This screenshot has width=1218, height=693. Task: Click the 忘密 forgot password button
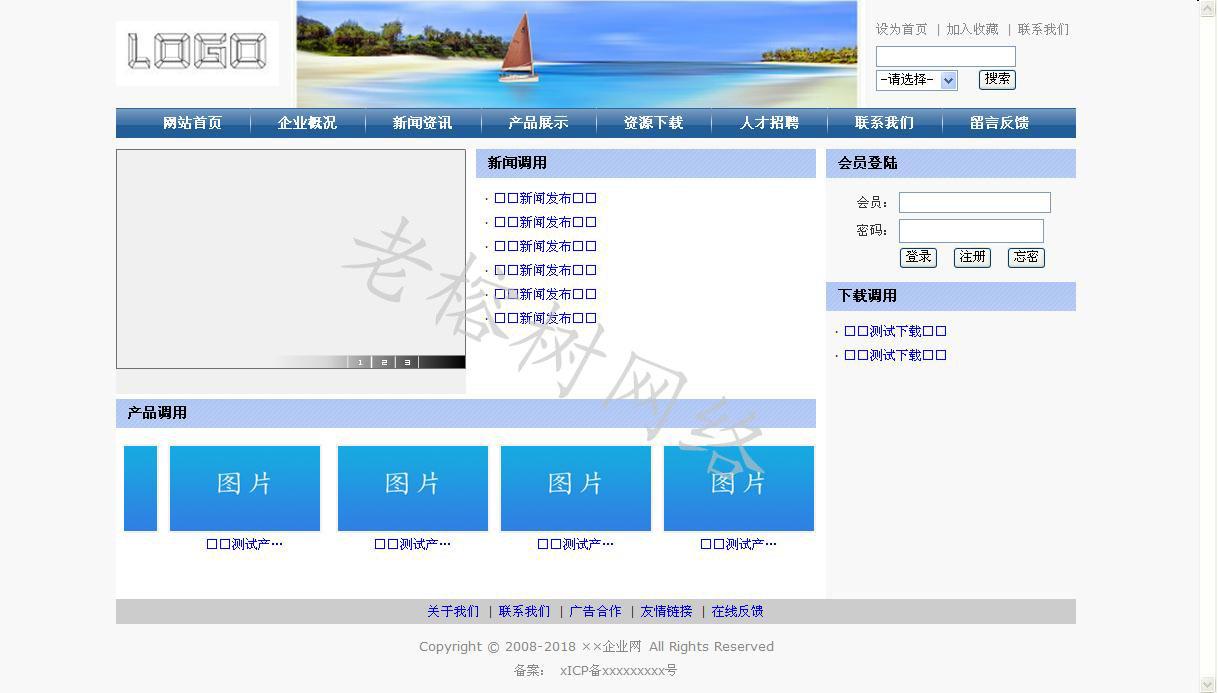click(x=1026, y=257)
